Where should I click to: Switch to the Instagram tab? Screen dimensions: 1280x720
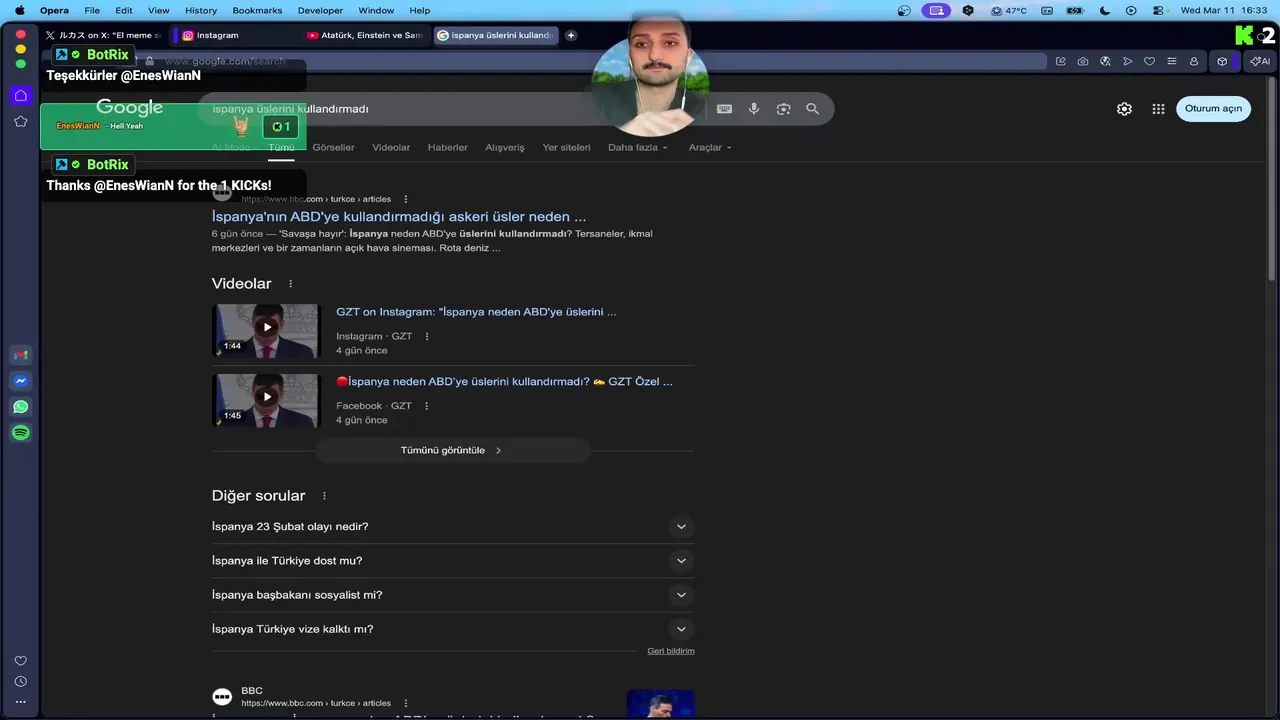pos(236,35)
